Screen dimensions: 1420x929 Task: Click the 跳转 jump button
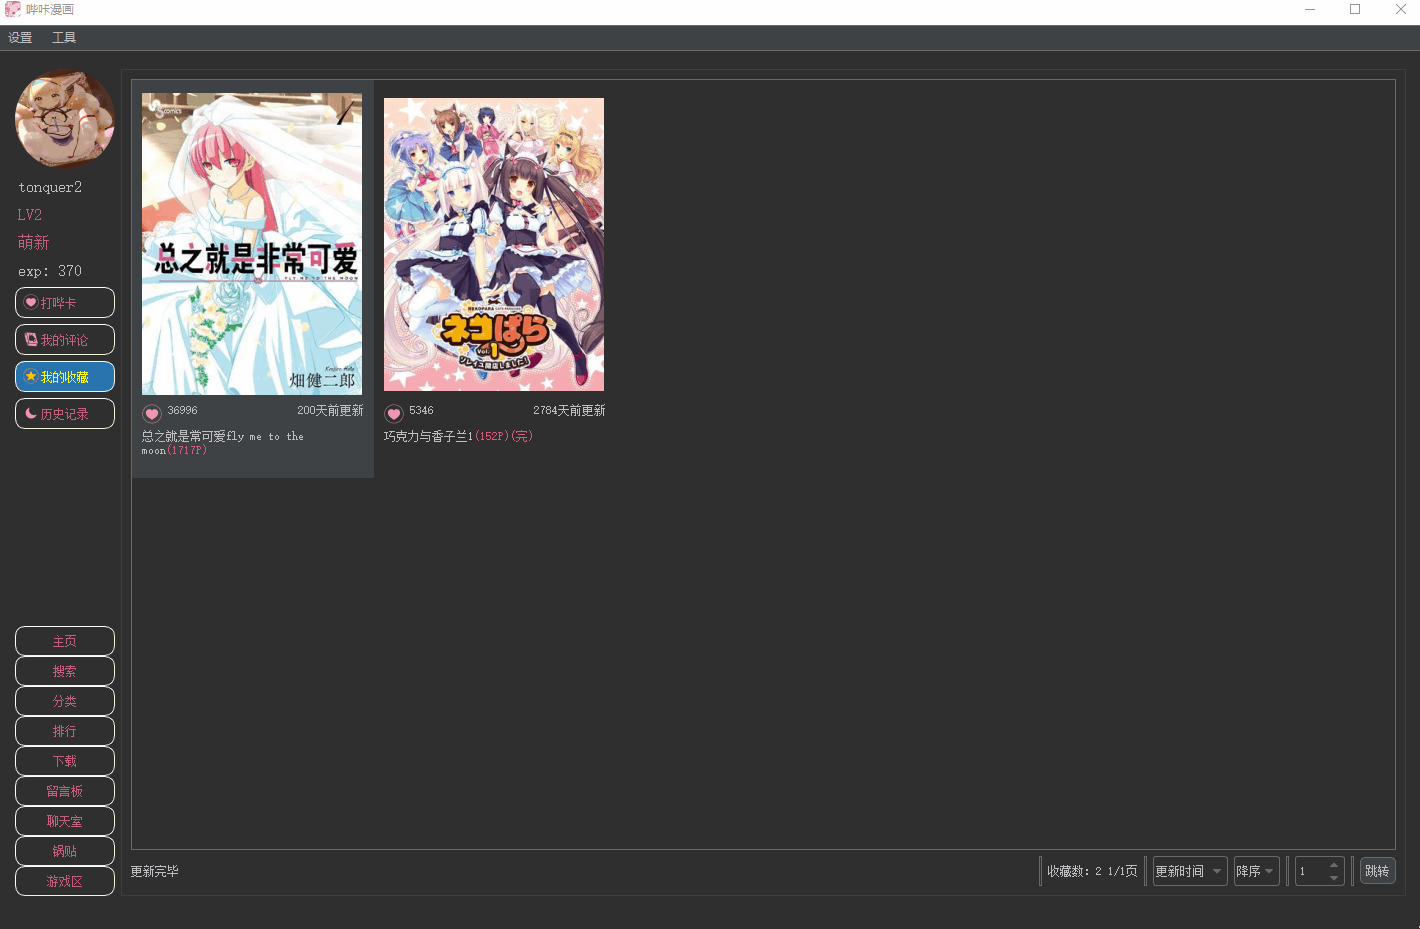point(1377,871)
